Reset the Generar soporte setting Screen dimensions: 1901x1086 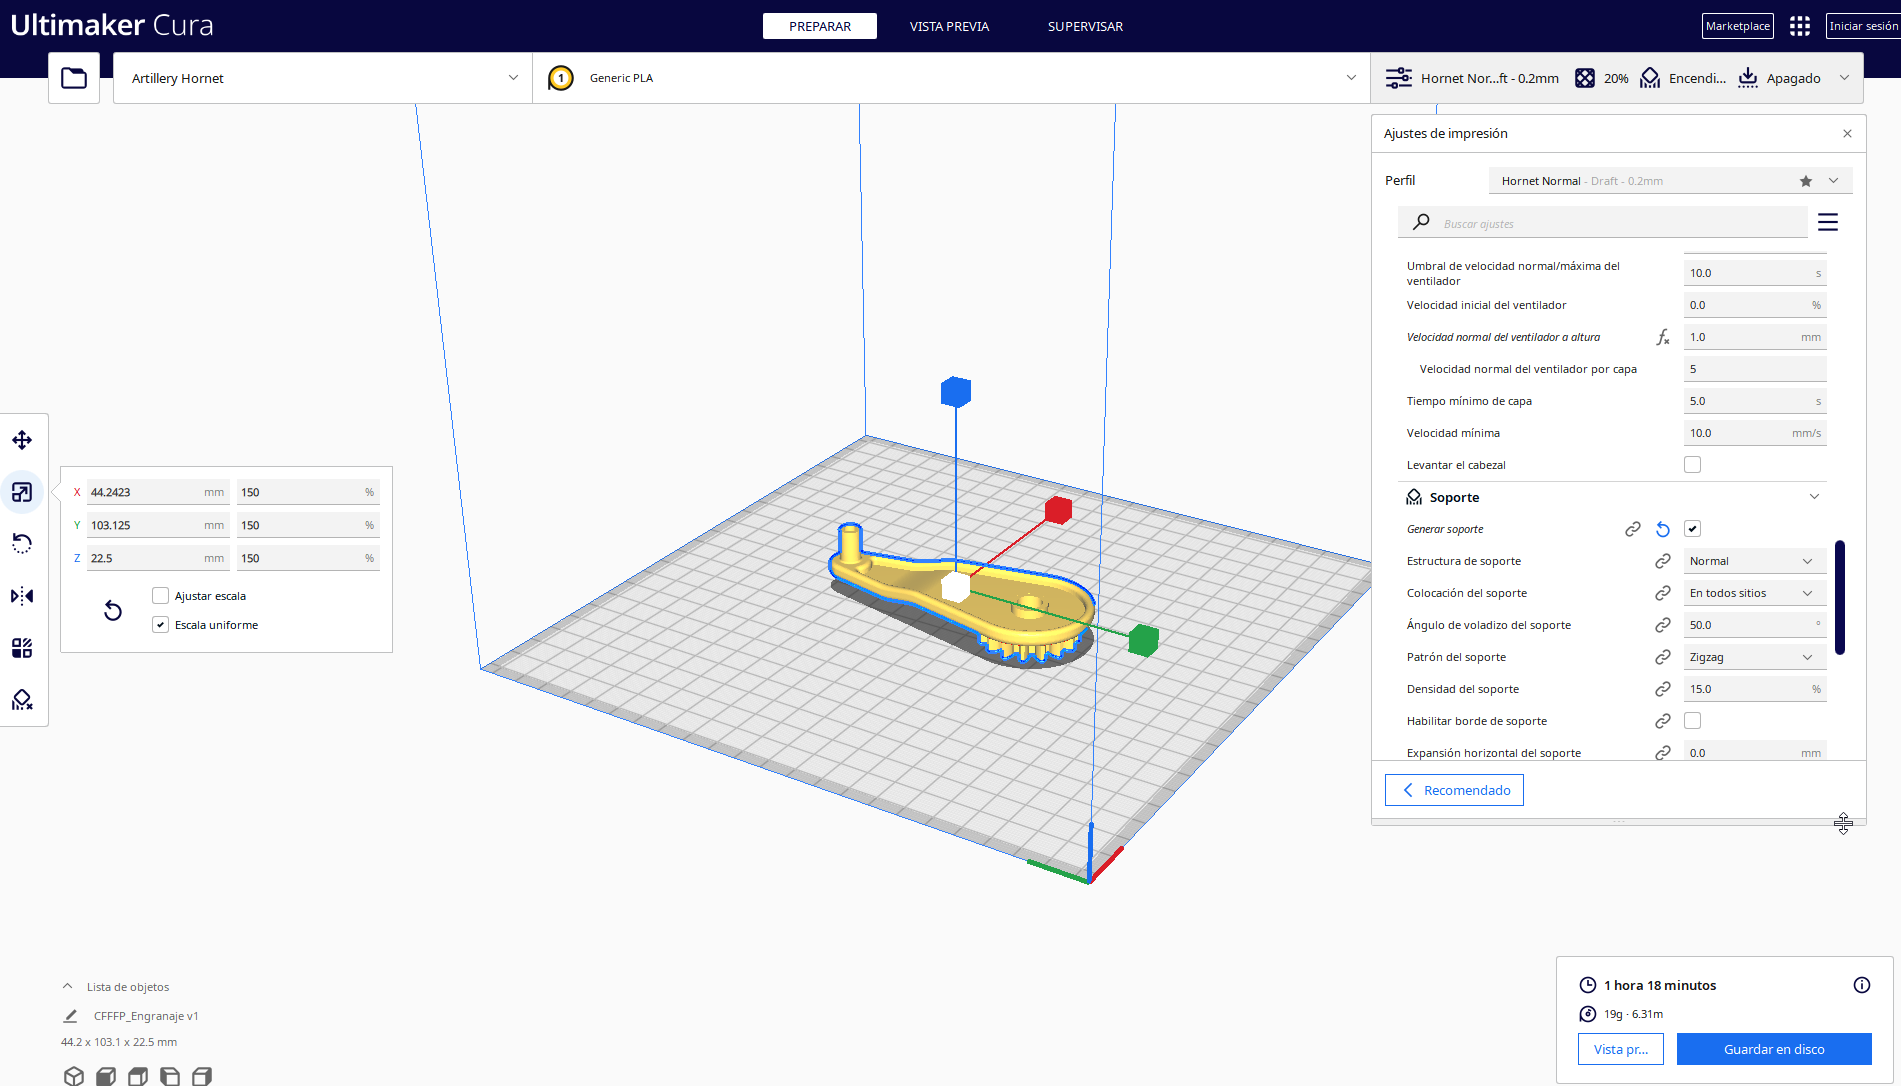tap(1663, 529)
